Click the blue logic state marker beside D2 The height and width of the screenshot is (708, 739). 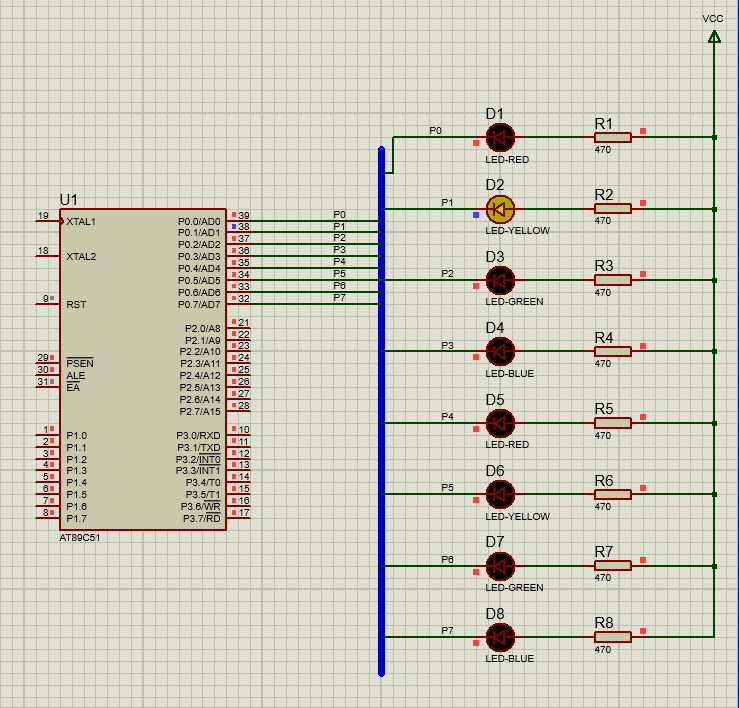(x=476, y=215)
